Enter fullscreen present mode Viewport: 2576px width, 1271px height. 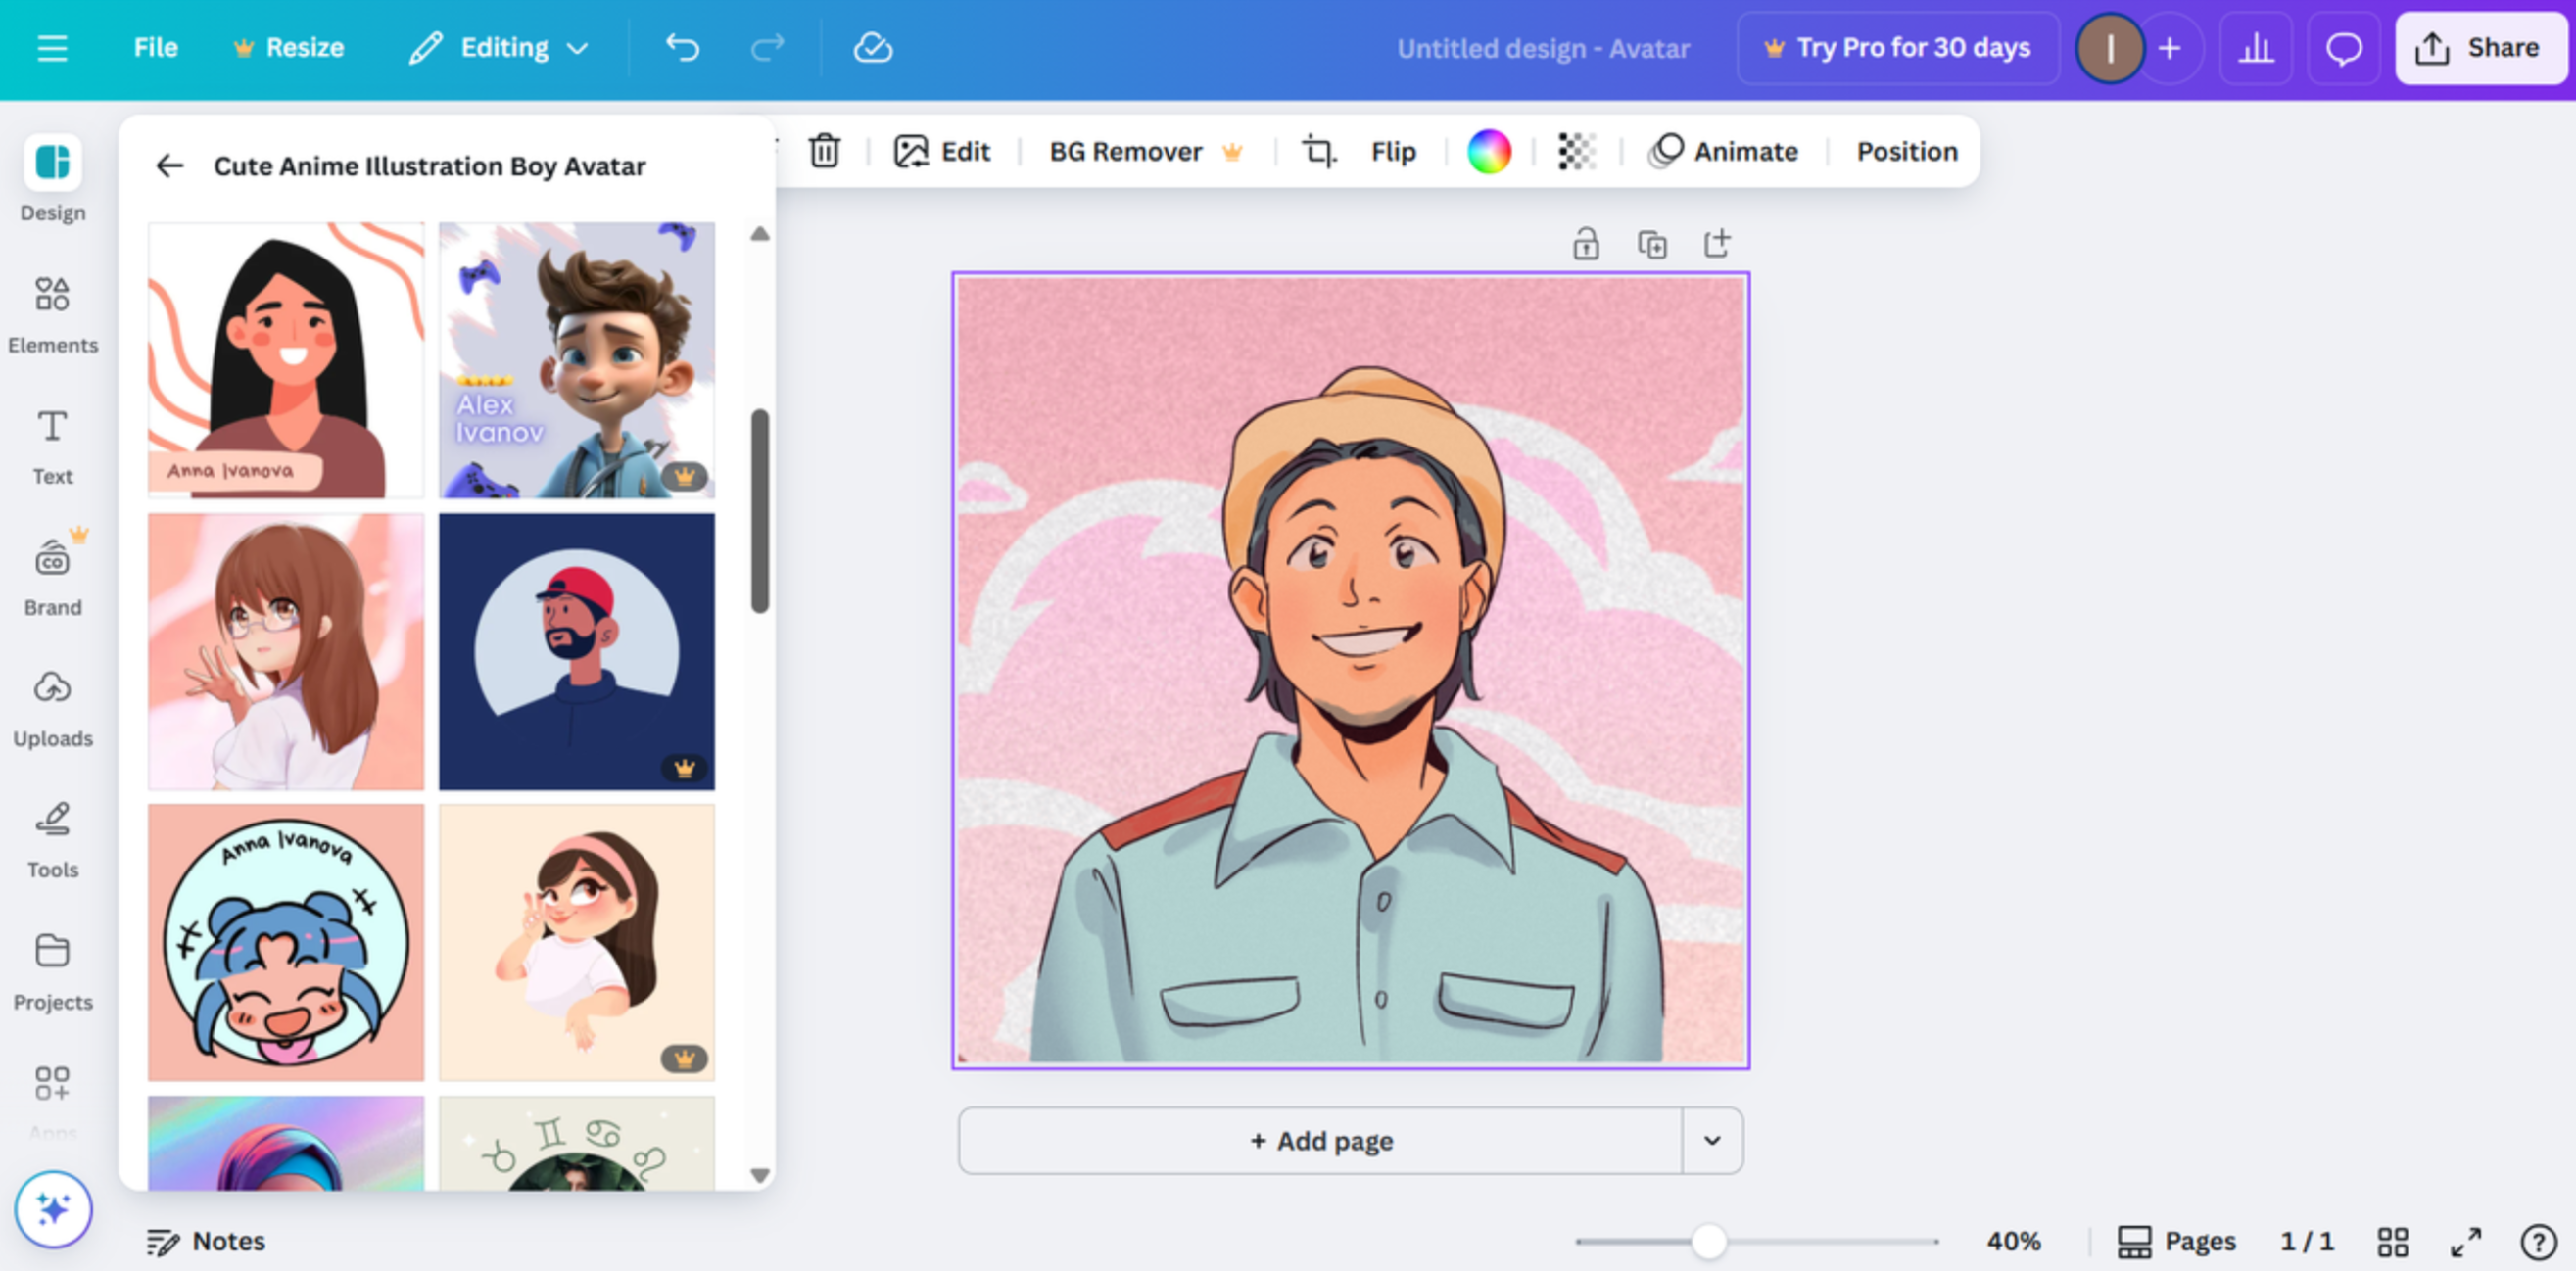pyautogui.click(x=2466, y=1241)
